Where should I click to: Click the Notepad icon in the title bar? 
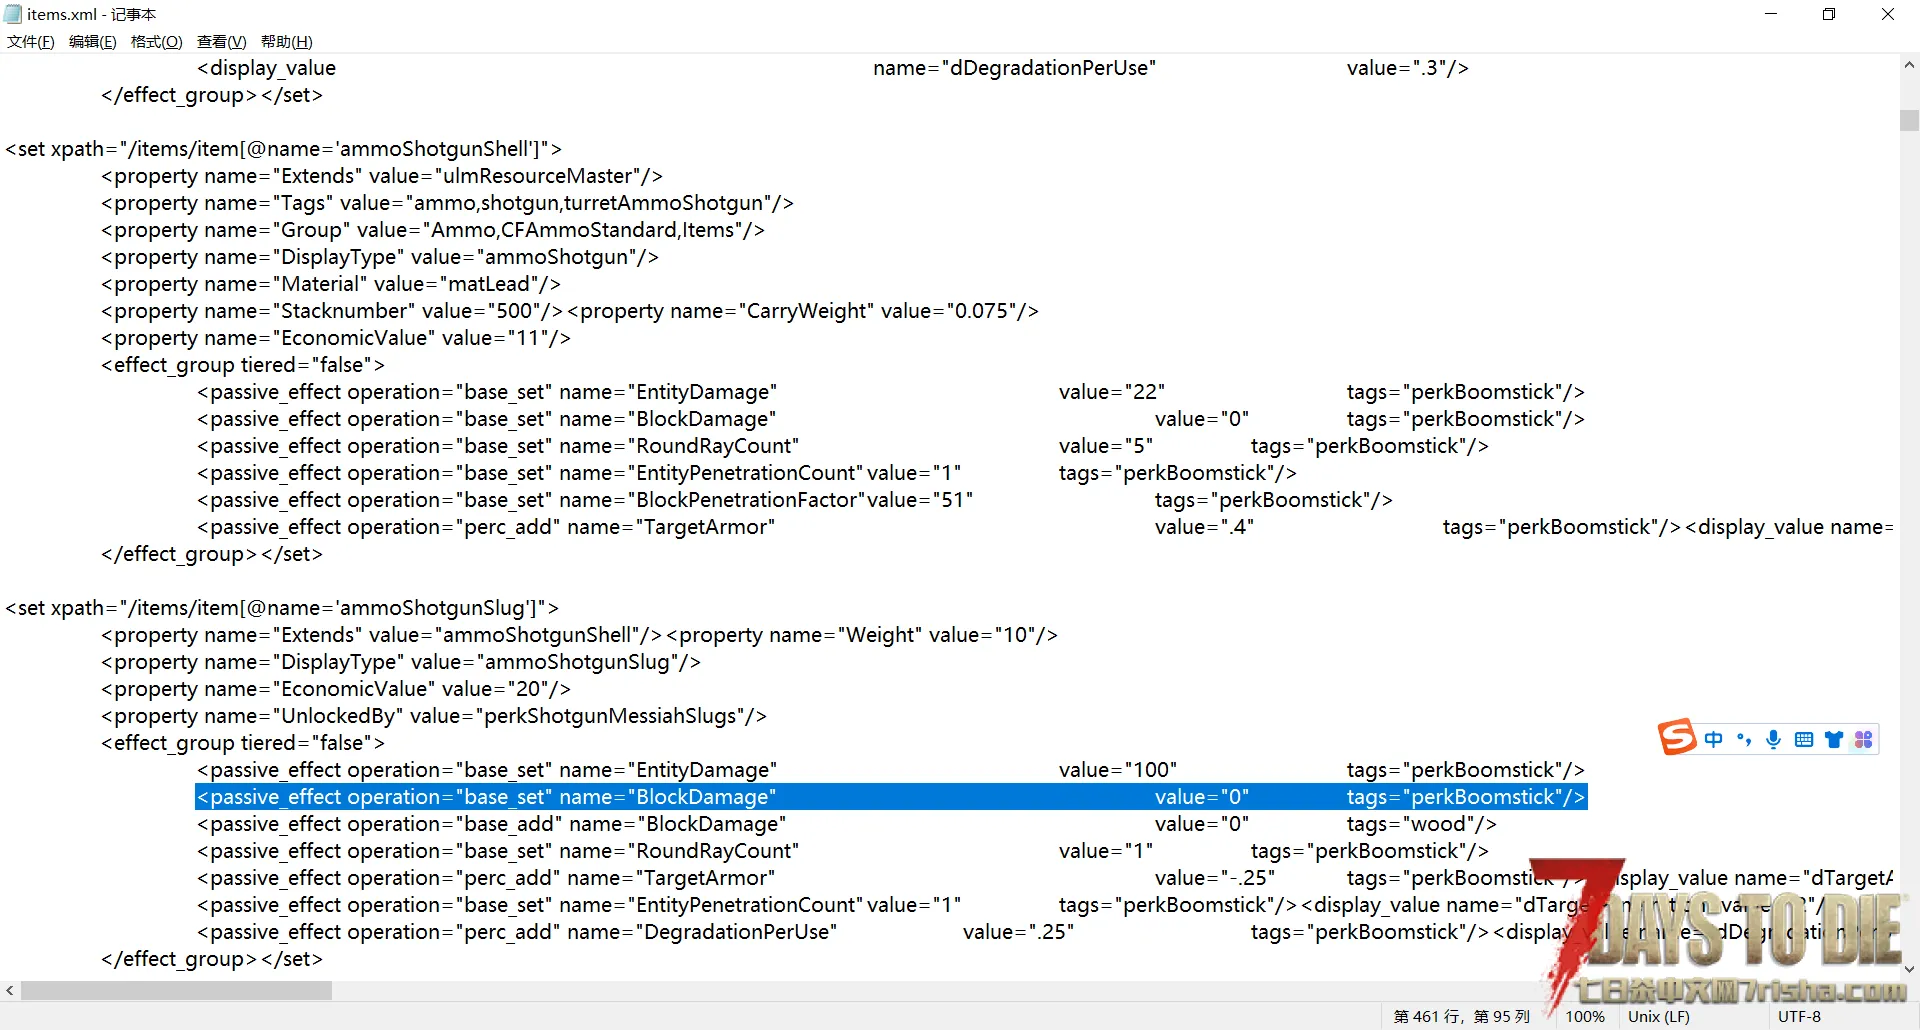coord(13,14)
